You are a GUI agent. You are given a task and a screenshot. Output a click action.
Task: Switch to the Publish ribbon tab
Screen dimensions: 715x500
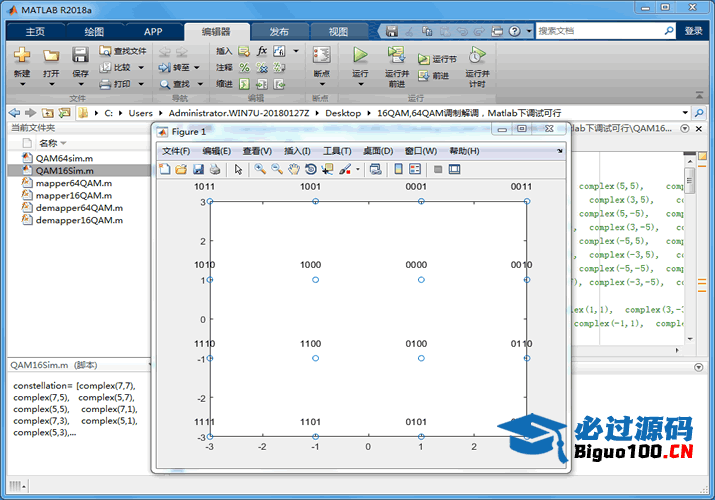[279, 31]
